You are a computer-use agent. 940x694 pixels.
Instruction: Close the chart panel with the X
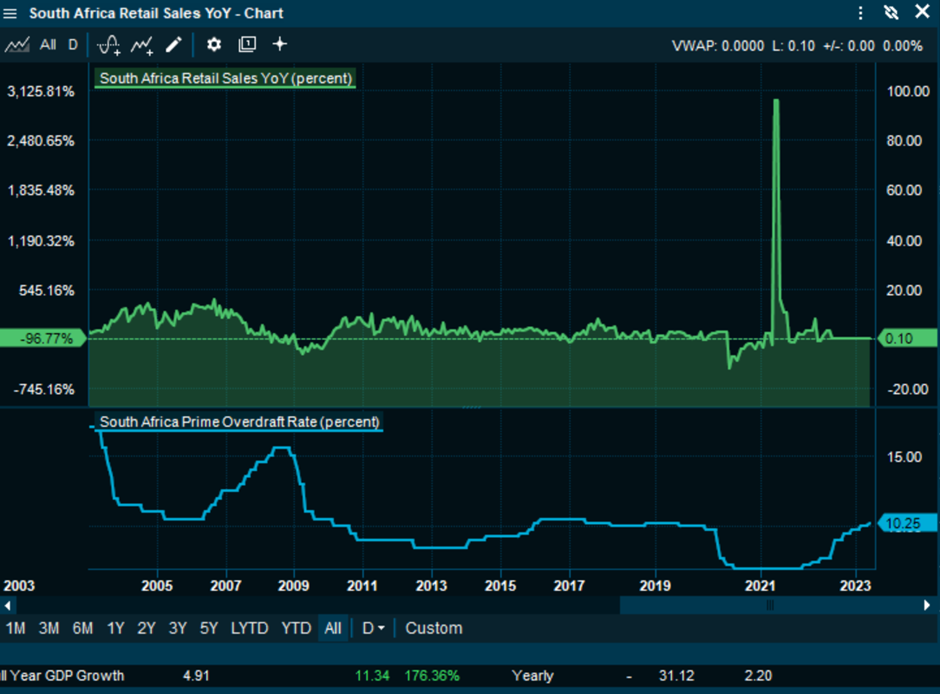(x=922, y=12)
